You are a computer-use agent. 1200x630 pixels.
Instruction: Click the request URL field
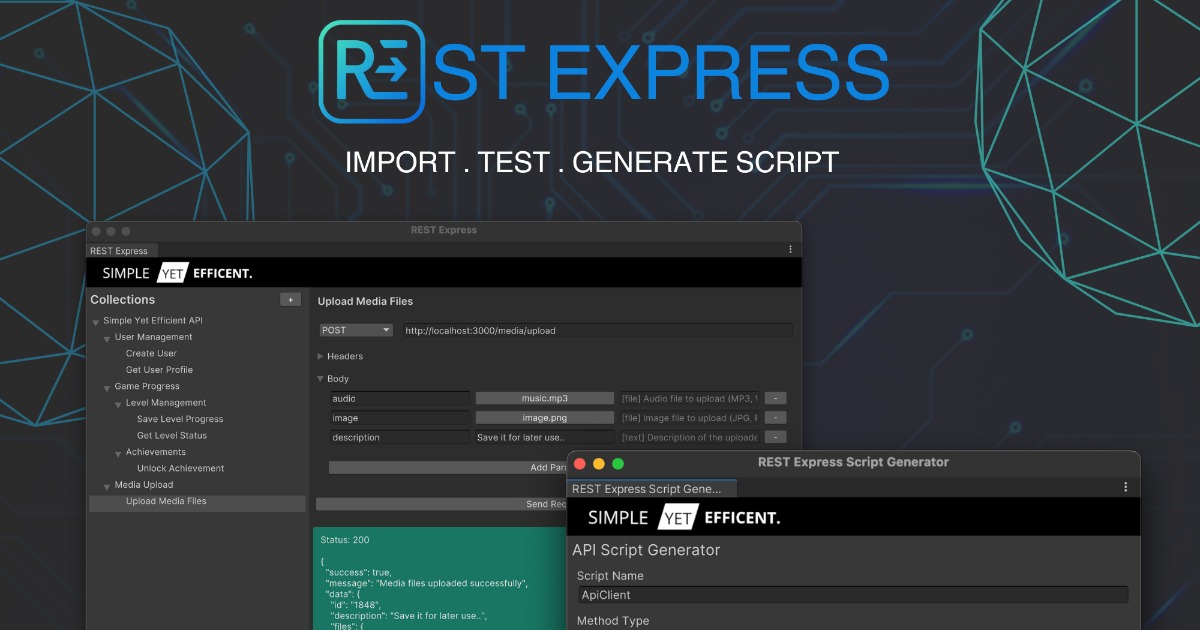point(597,330)
